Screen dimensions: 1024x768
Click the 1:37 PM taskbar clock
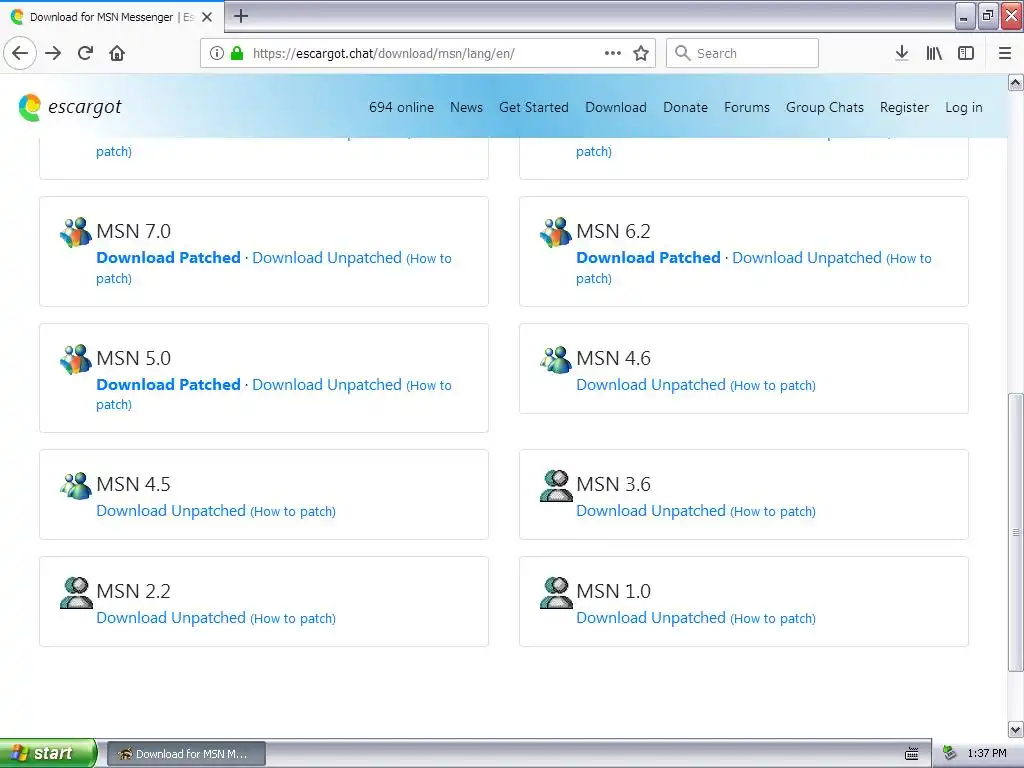coord(987,753)
